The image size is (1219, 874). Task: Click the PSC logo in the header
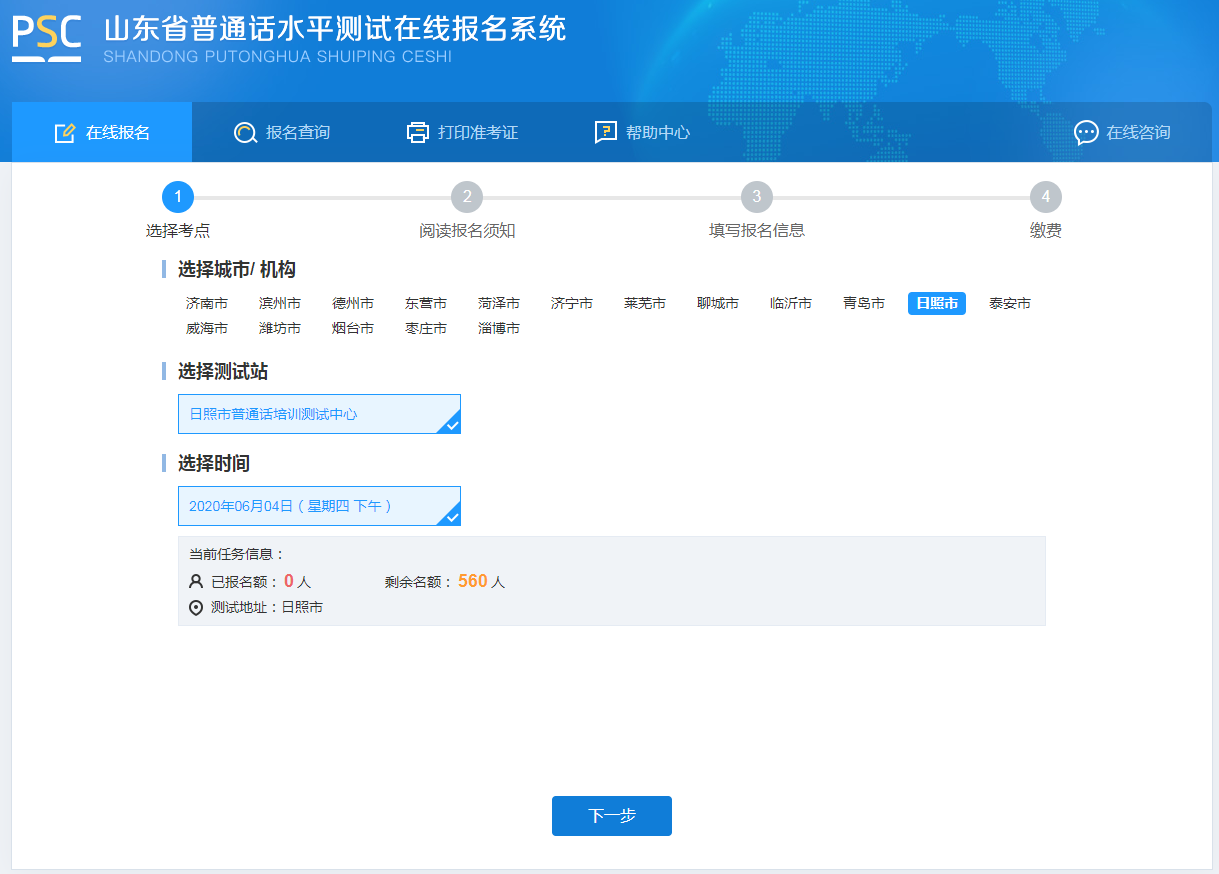click(45, 40)
